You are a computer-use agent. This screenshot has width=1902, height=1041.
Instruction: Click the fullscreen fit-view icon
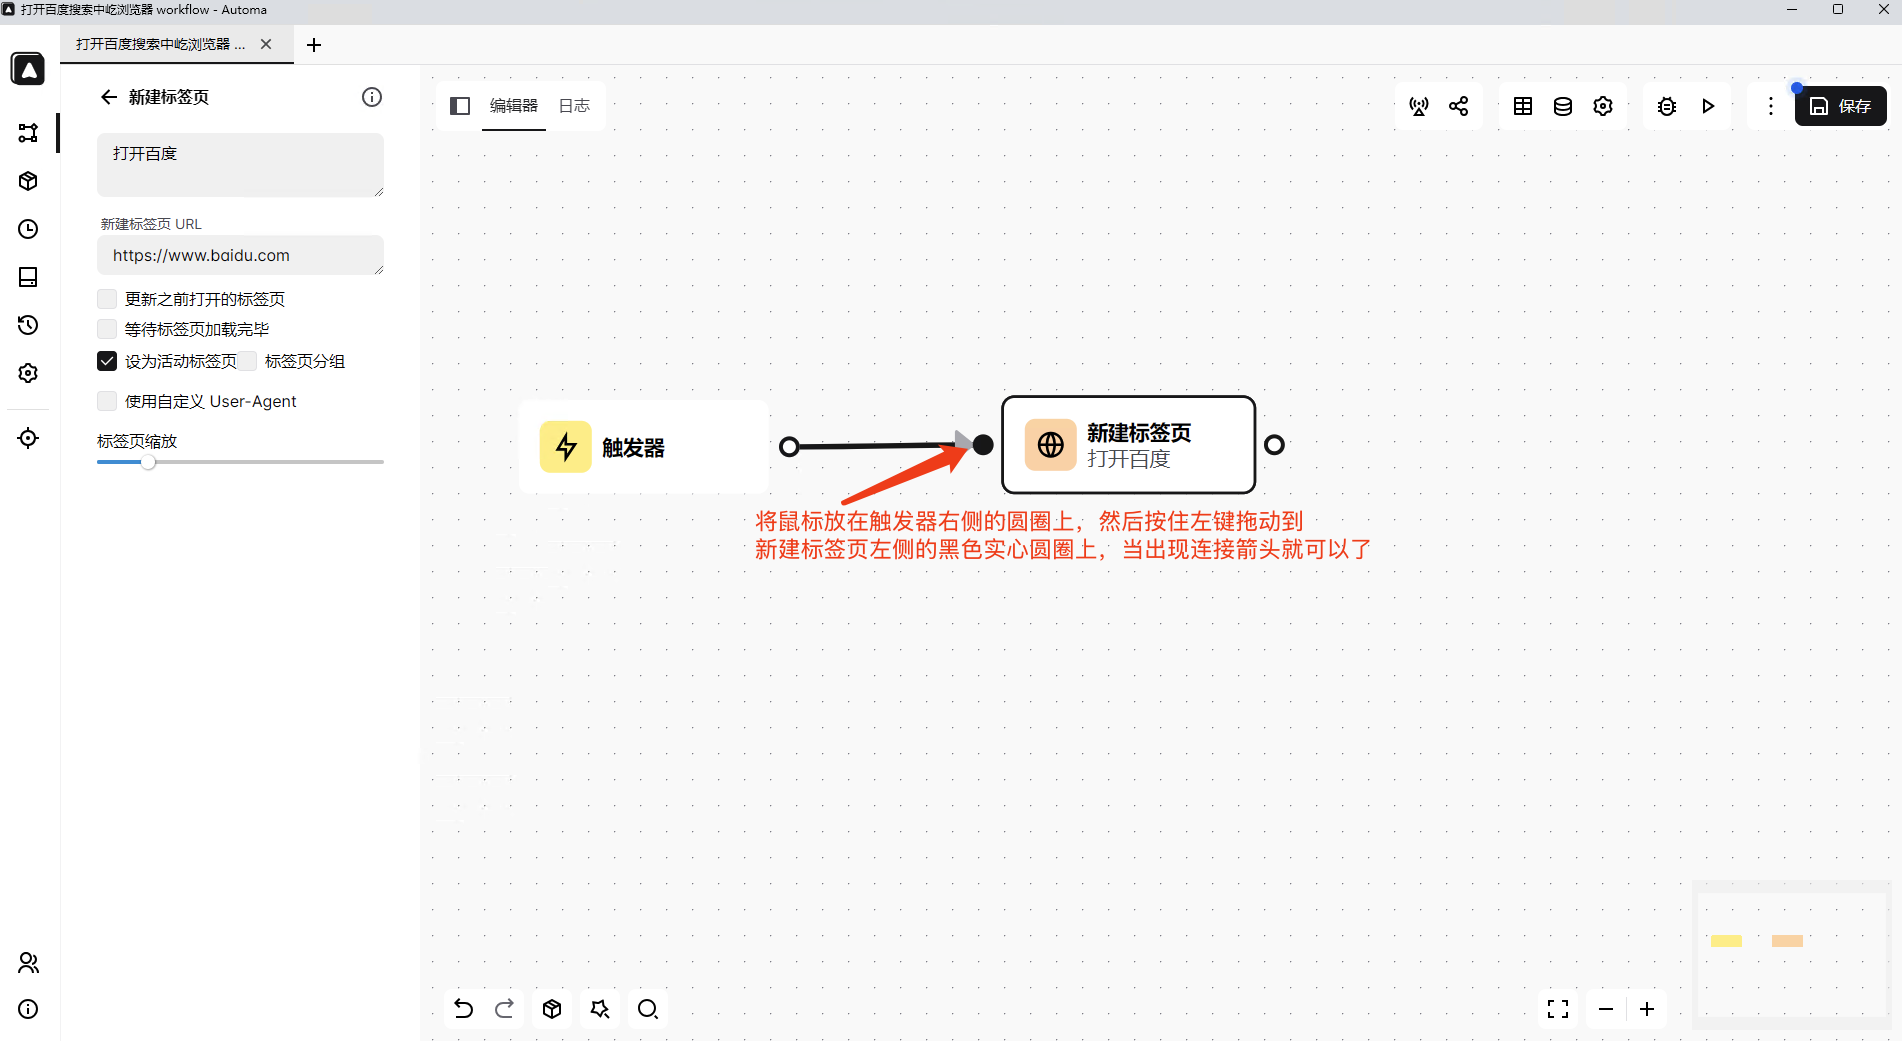(x=1557, y=1009)
